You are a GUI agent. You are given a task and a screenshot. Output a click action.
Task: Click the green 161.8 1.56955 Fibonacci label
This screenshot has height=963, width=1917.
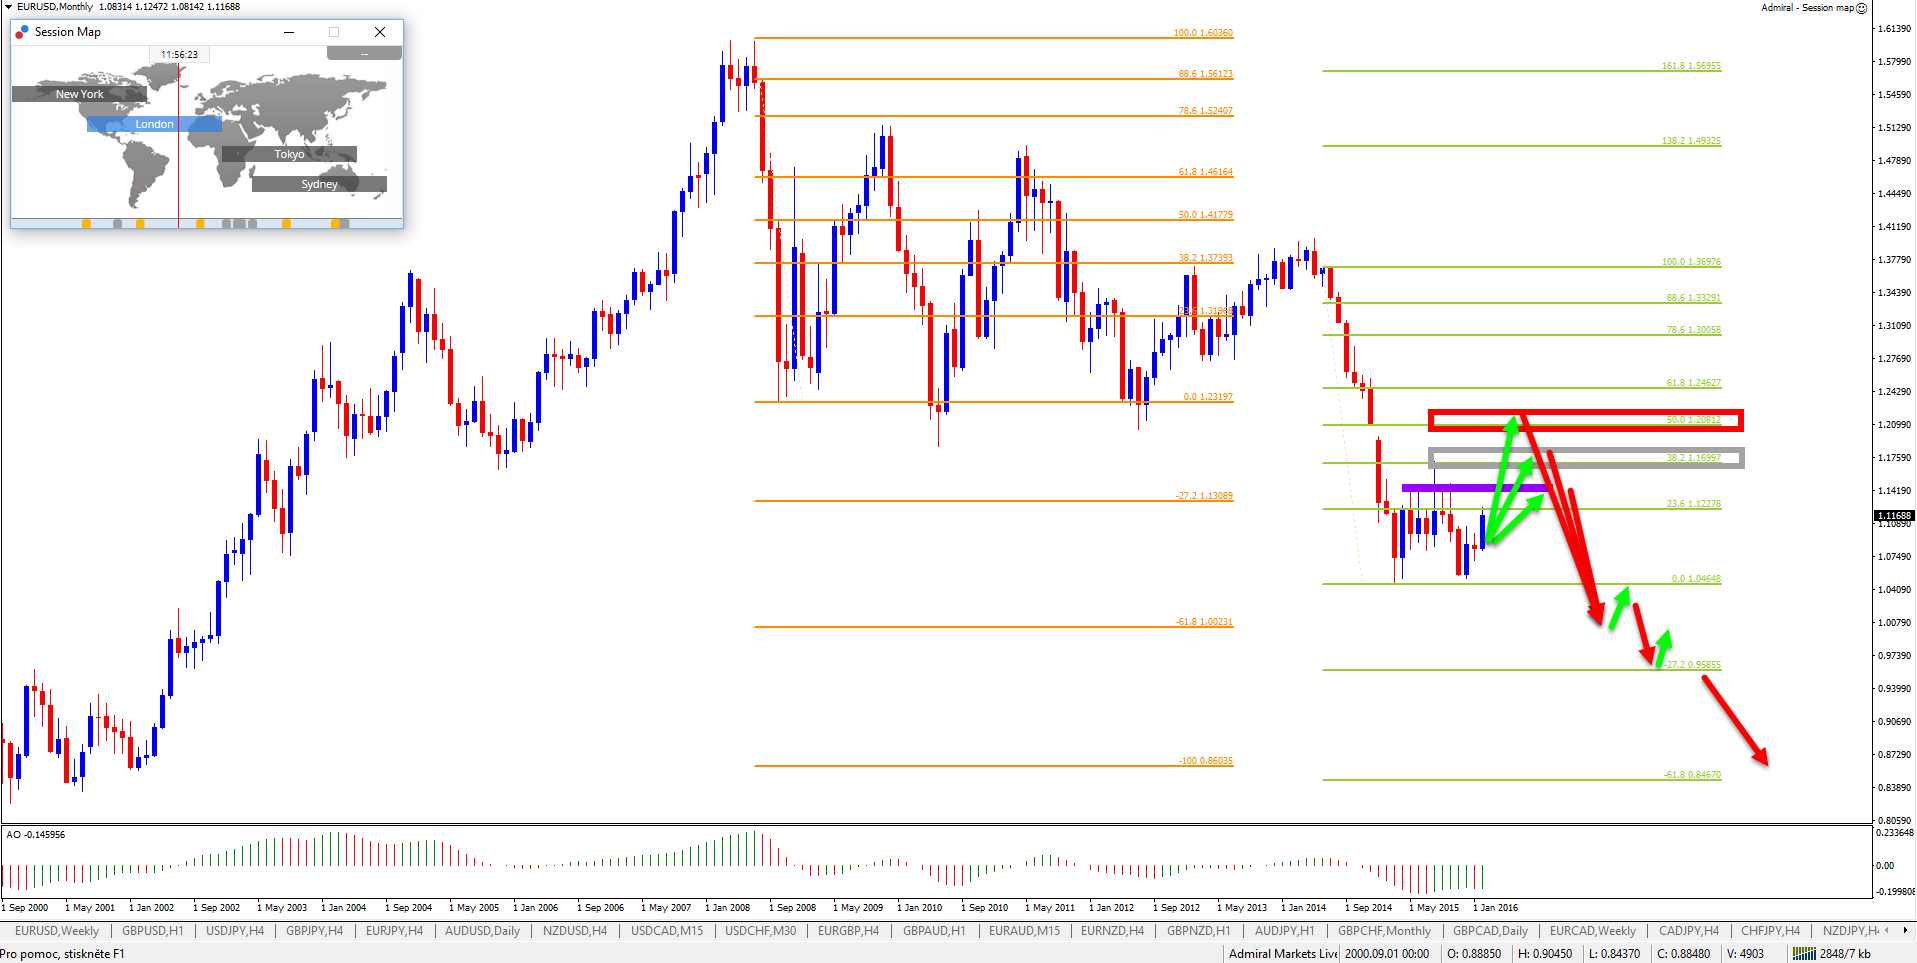pos(1692,66)
